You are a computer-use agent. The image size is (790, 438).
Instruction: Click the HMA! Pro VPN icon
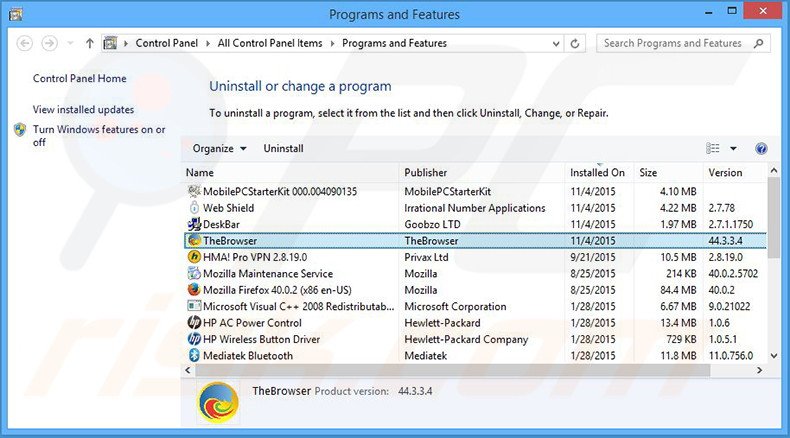(x=194, y=257)
